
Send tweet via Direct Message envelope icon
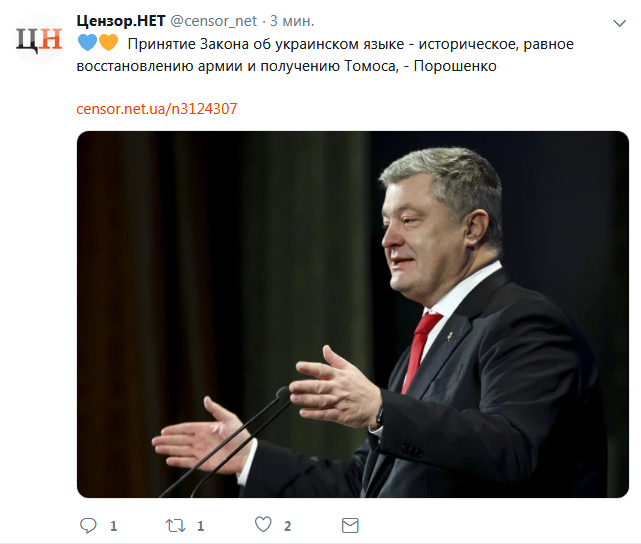coord(350,526)
